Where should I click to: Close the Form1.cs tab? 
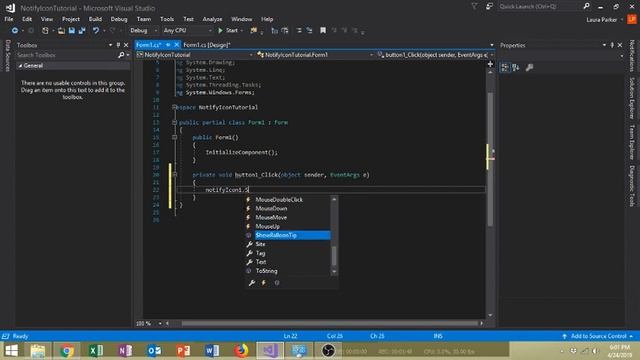176,45
